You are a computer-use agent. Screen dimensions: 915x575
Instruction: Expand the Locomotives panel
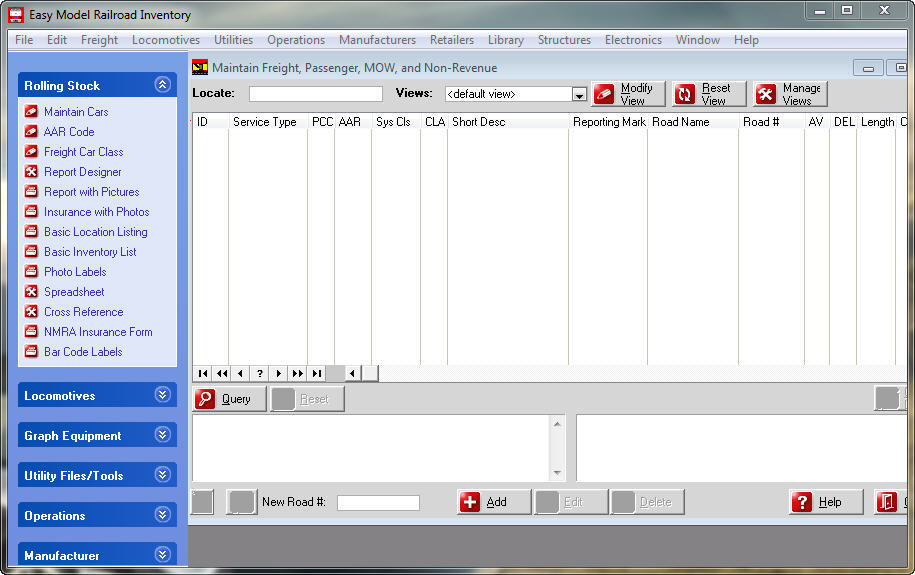point(162,395)
